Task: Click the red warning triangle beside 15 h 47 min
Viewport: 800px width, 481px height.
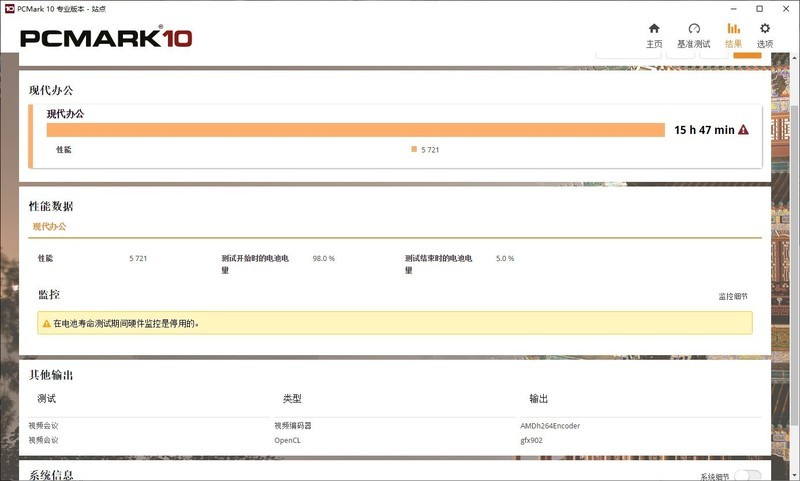Action: pyautogui.click(x=743, y=130)
